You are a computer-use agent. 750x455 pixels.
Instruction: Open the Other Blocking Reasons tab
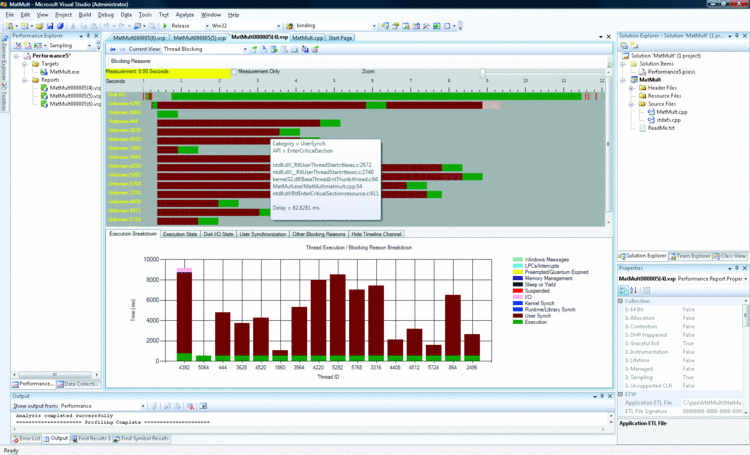319,234
